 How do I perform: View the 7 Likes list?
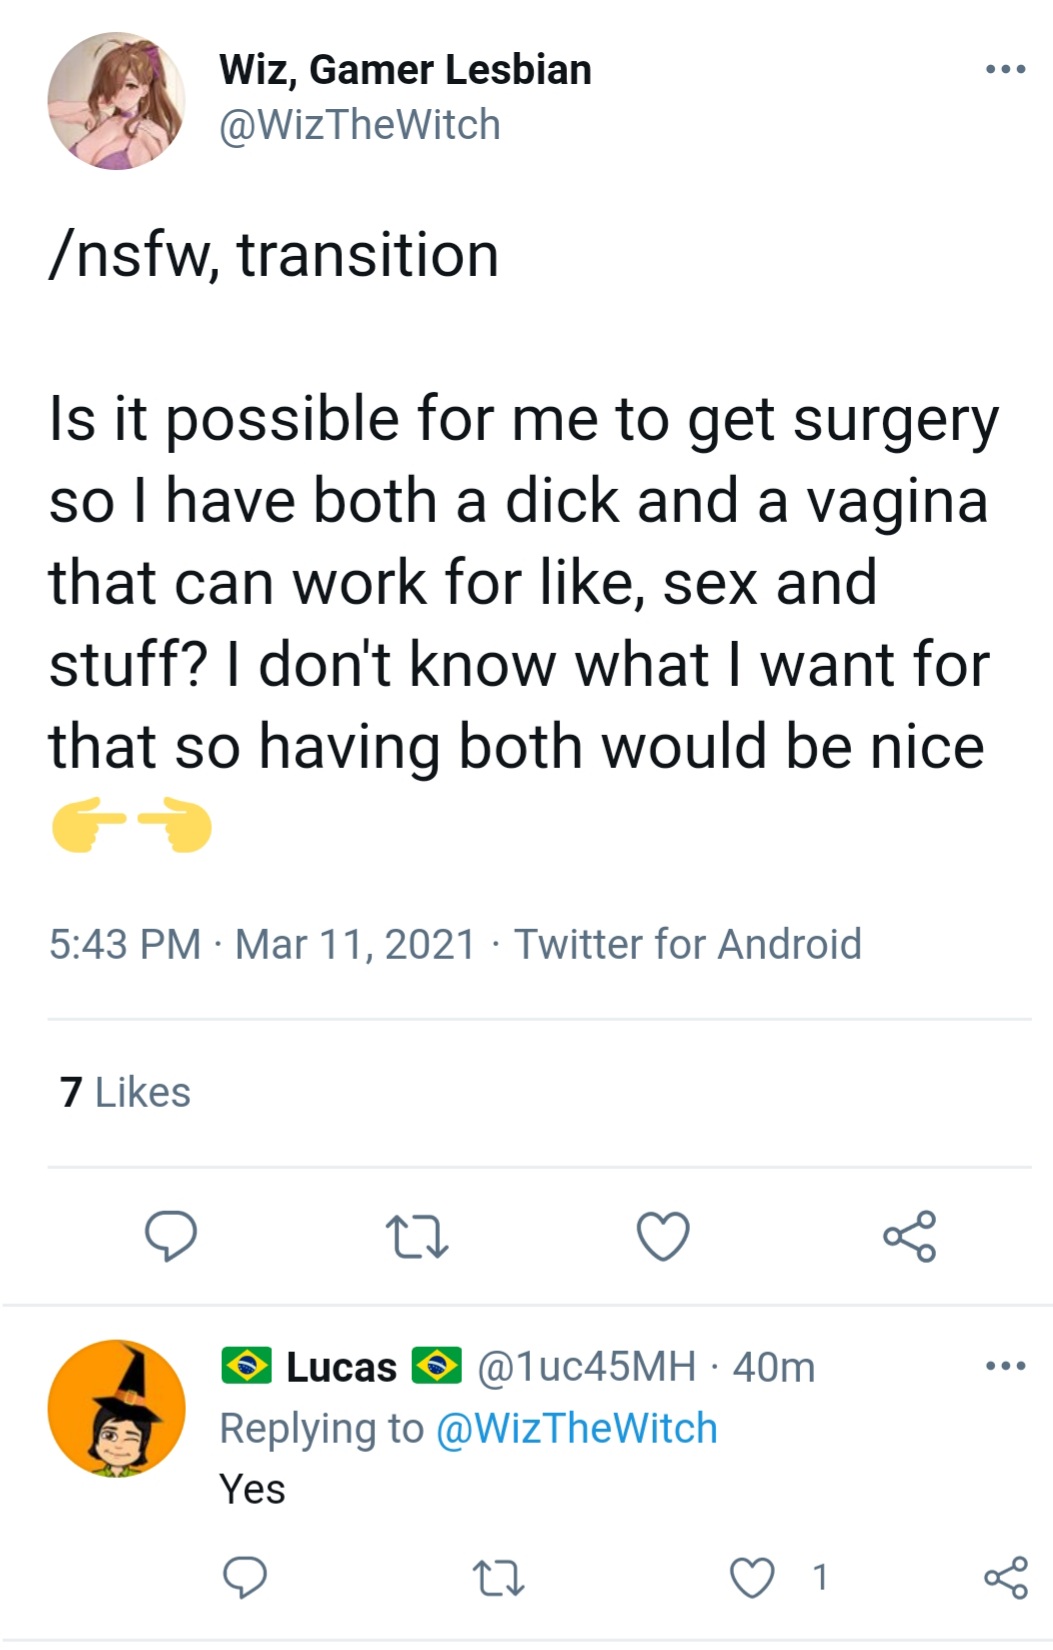[x=125, y=1092]
